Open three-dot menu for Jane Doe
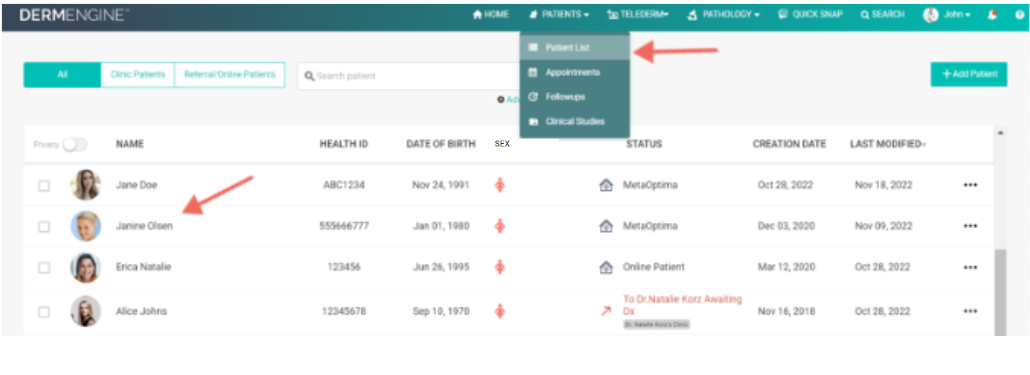This screenshot has height=375, width=1030. 970,185
